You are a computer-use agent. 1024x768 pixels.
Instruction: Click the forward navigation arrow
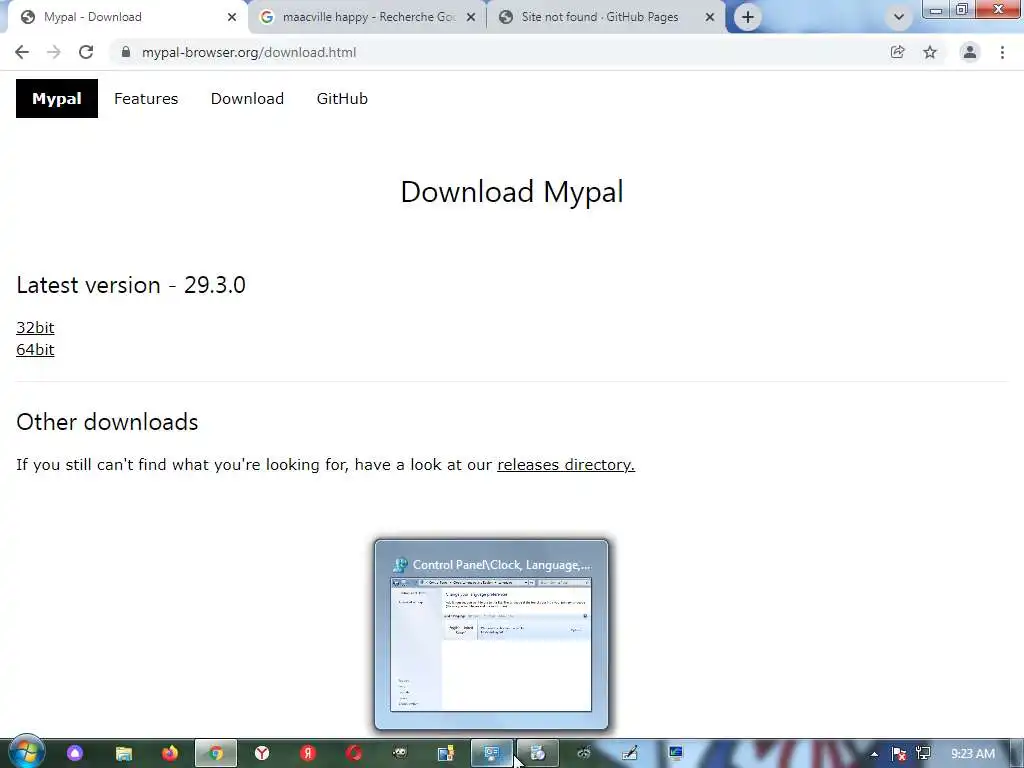(54, 52)
